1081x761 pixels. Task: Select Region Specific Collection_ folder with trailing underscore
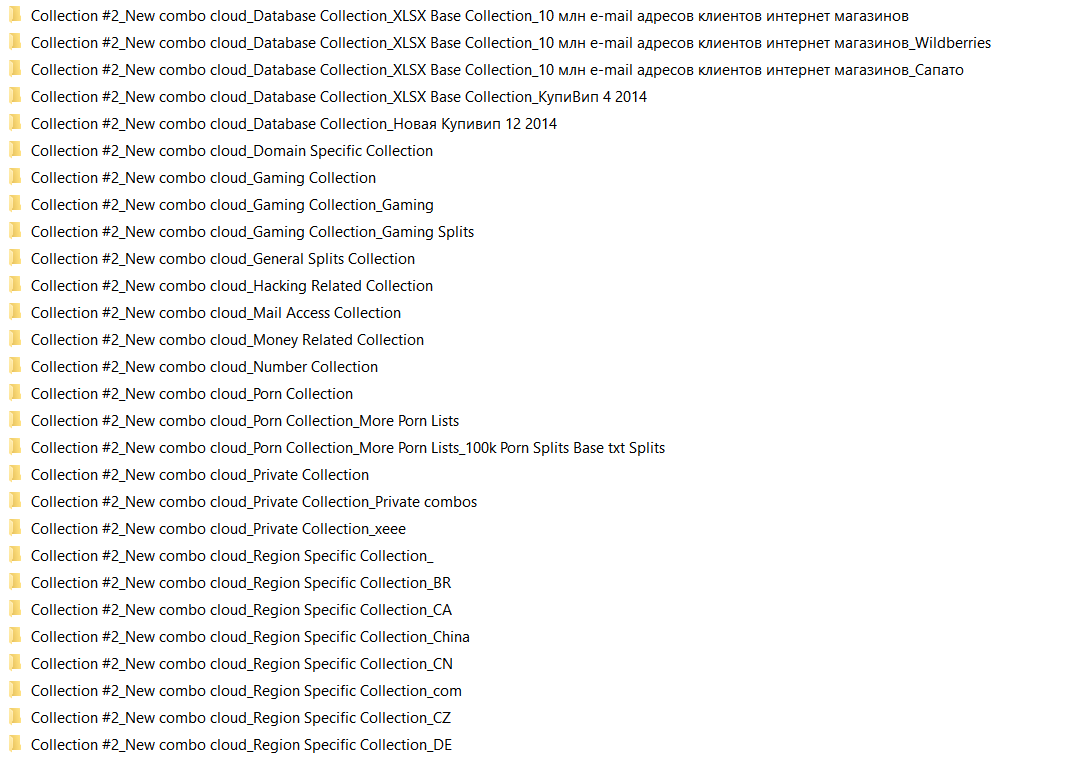pyautogui.click(x=232, y=556)
